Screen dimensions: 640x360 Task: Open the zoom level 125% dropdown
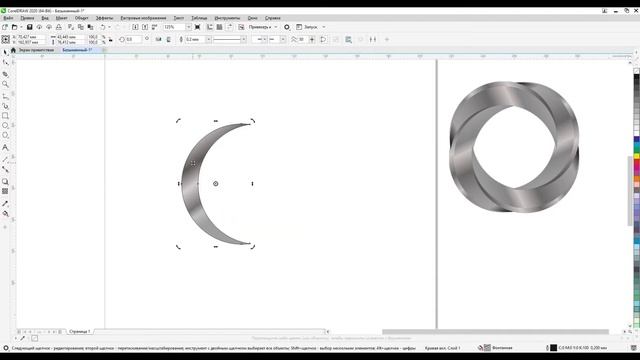coord(189,27)
